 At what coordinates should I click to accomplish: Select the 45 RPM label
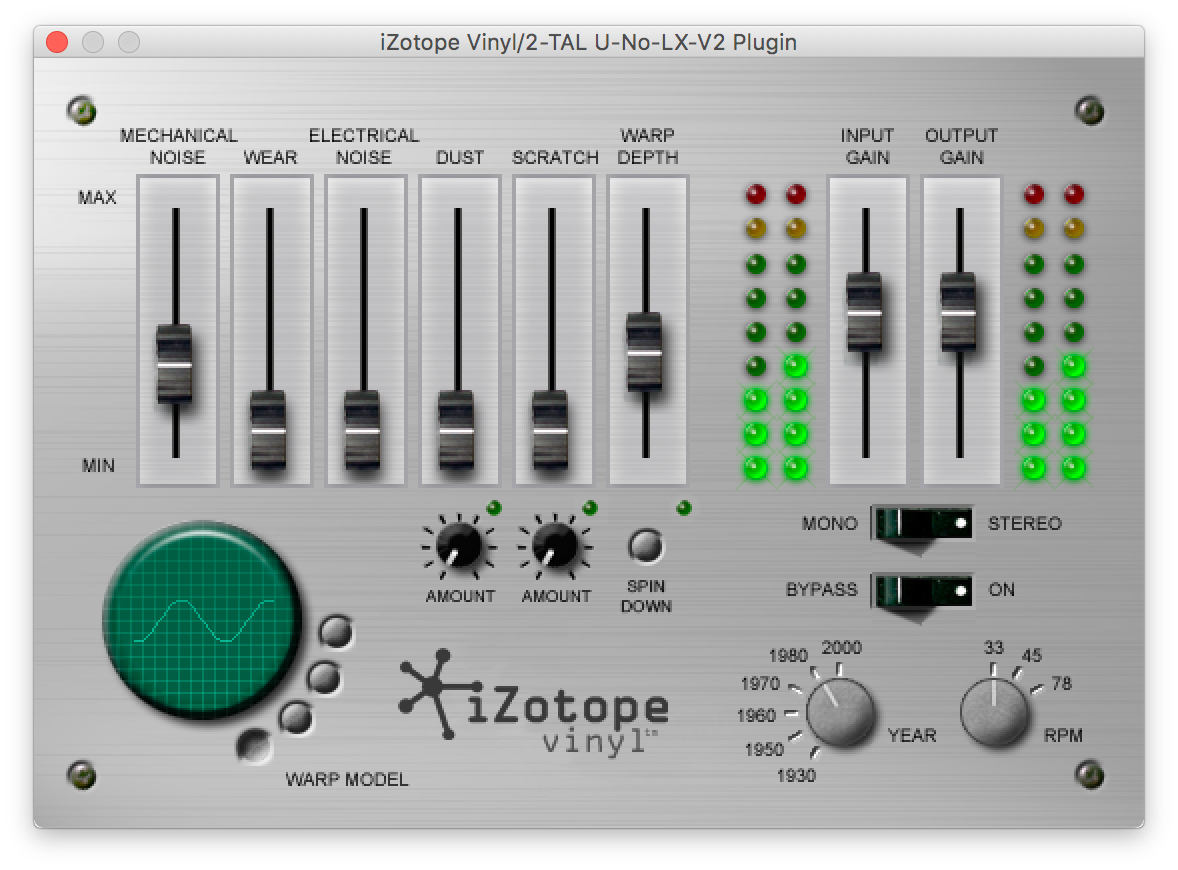pyautogui.click(x=1032, y=656)
